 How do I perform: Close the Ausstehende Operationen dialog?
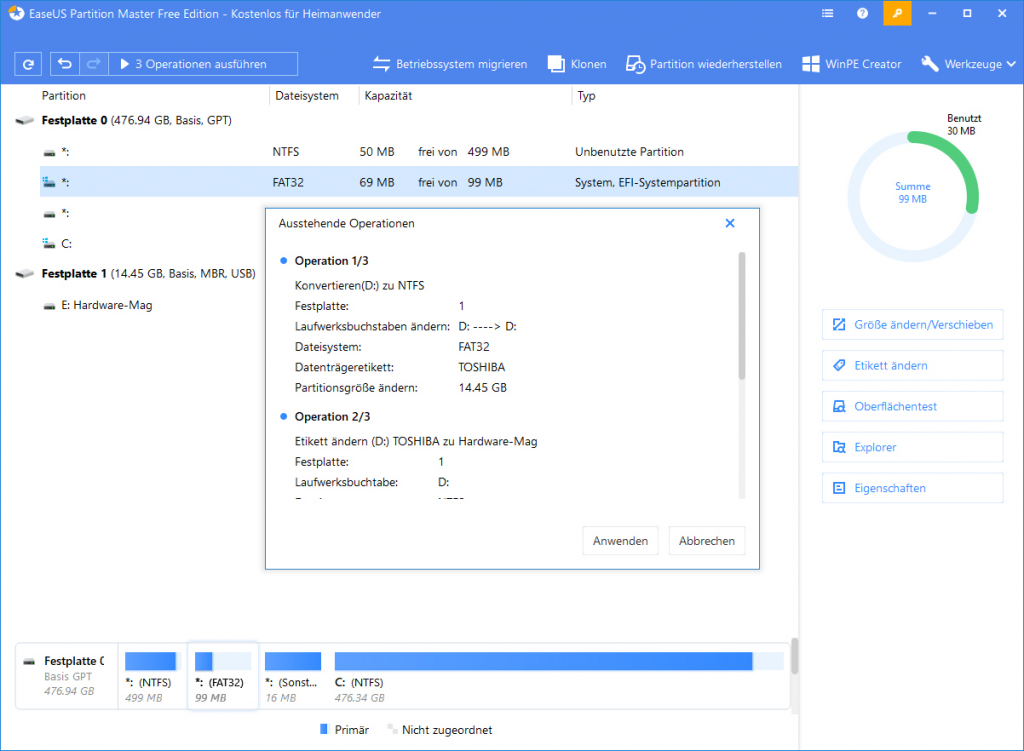[x=729, y=222]
